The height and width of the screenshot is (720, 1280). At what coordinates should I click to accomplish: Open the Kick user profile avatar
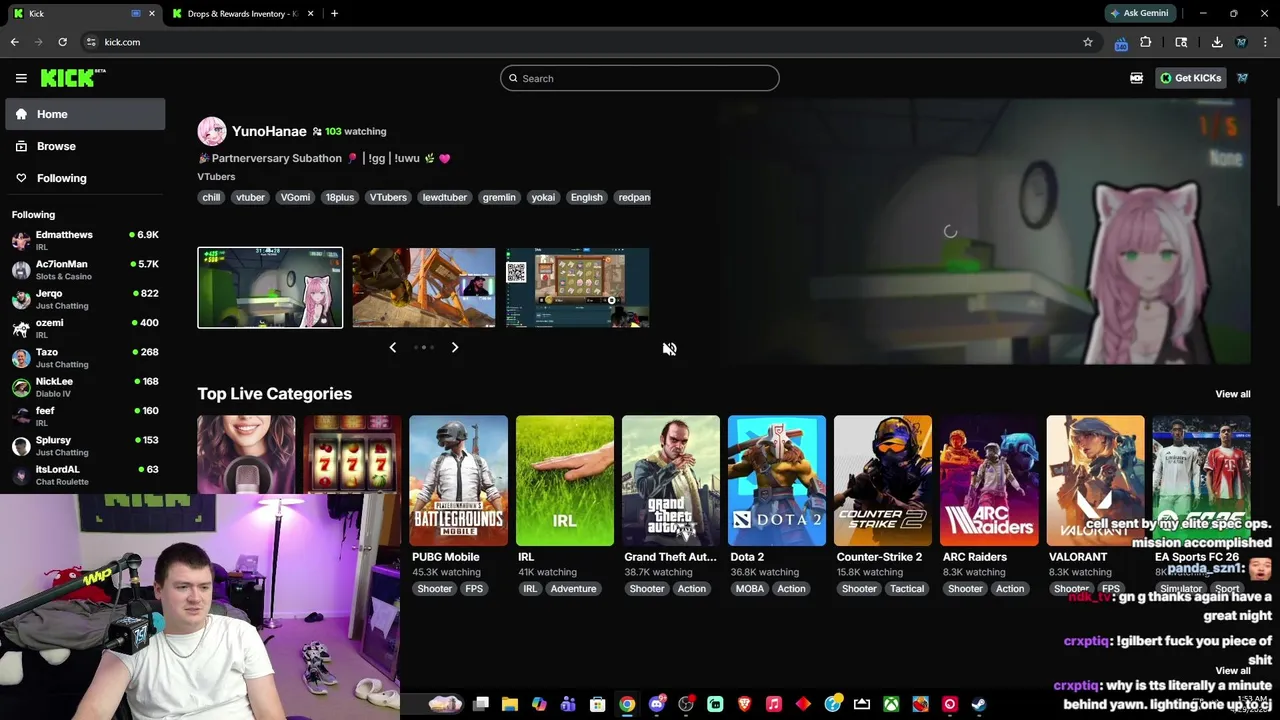pyautogui.click(x=1242, y=78)
